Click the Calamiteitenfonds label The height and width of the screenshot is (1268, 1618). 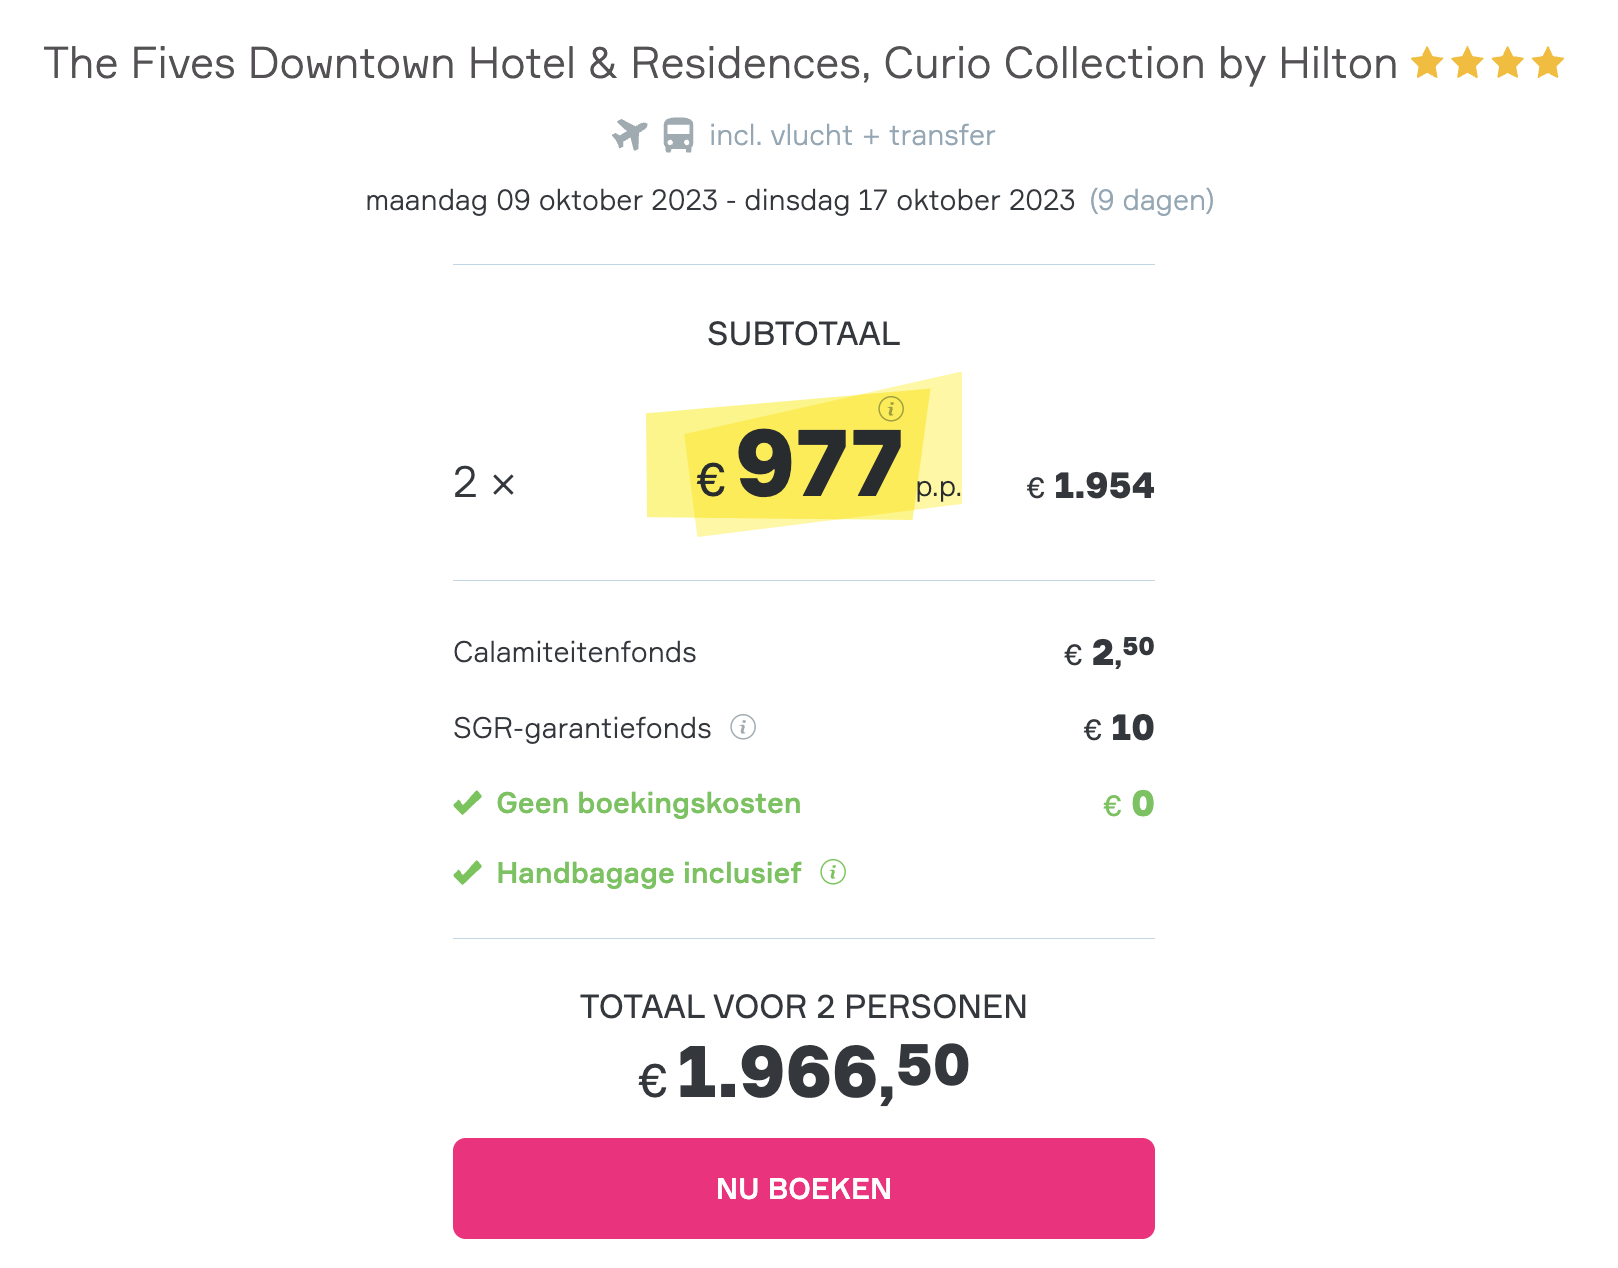tap(575, 652)
